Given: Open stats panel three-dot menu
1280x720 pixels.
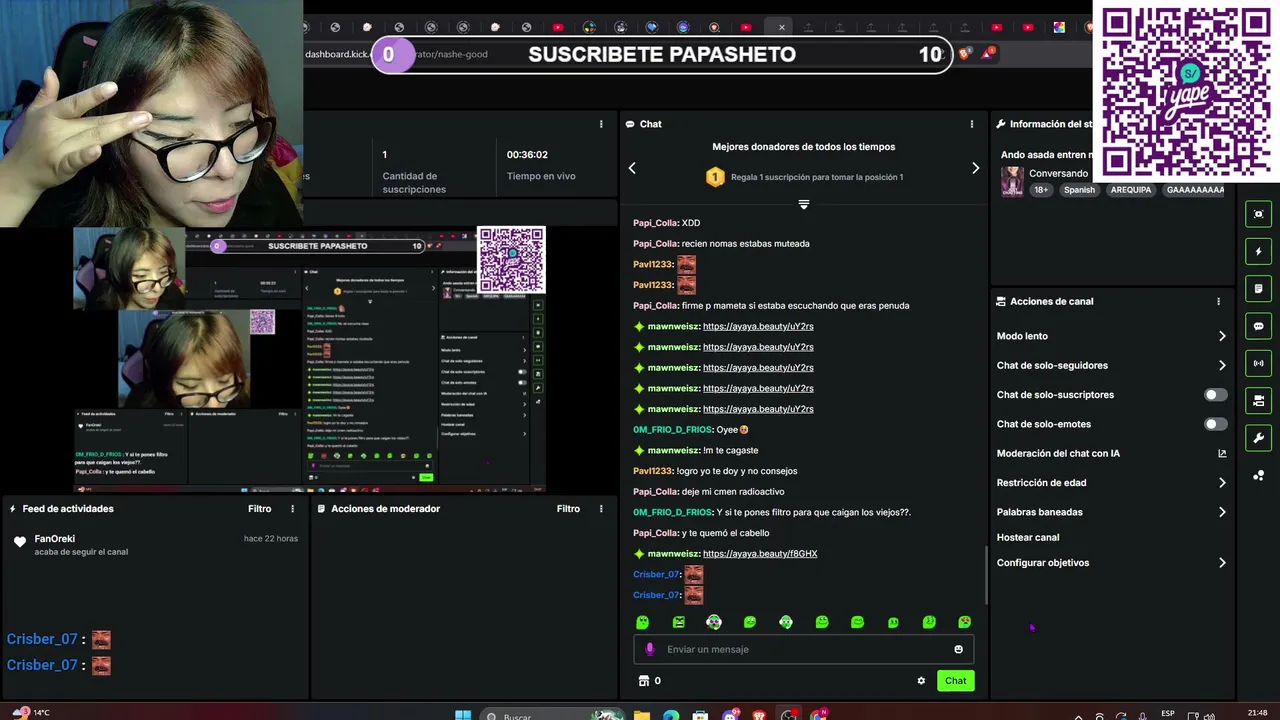Looking at the screenshot, I should click(601, 124).
